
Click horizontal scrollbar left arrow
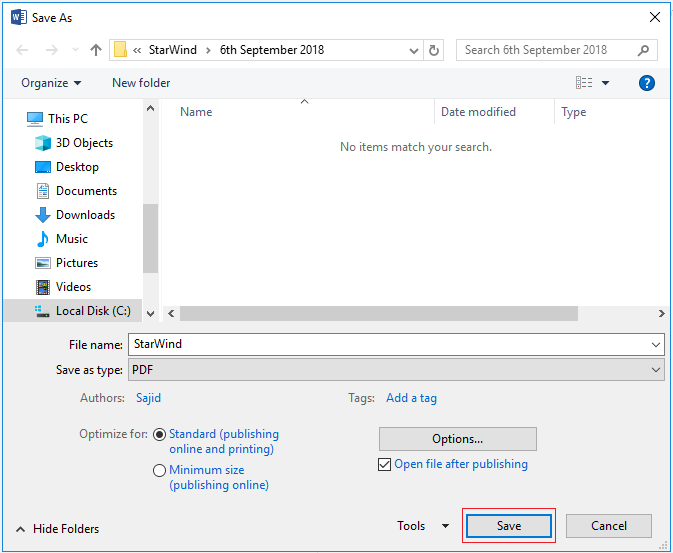point(171,313)
